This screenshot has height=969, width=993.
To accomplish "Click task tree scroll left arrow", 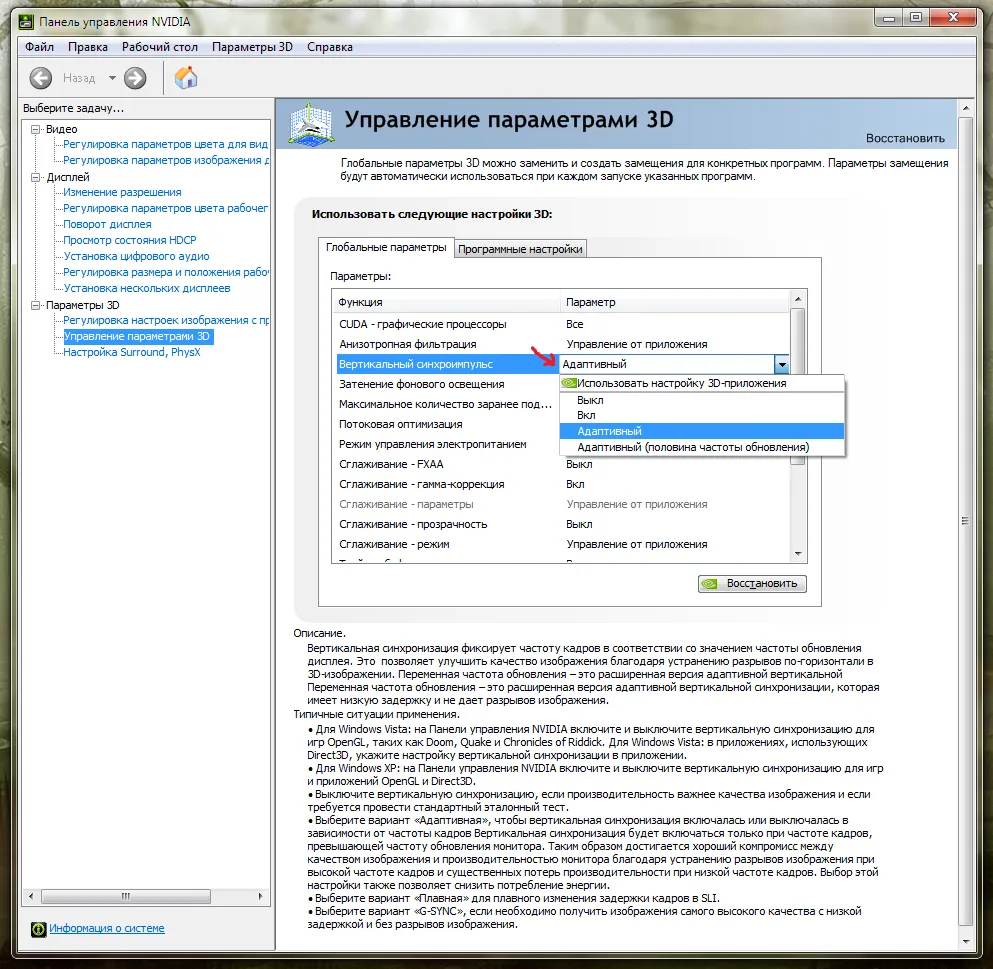I will coord(31,897).
